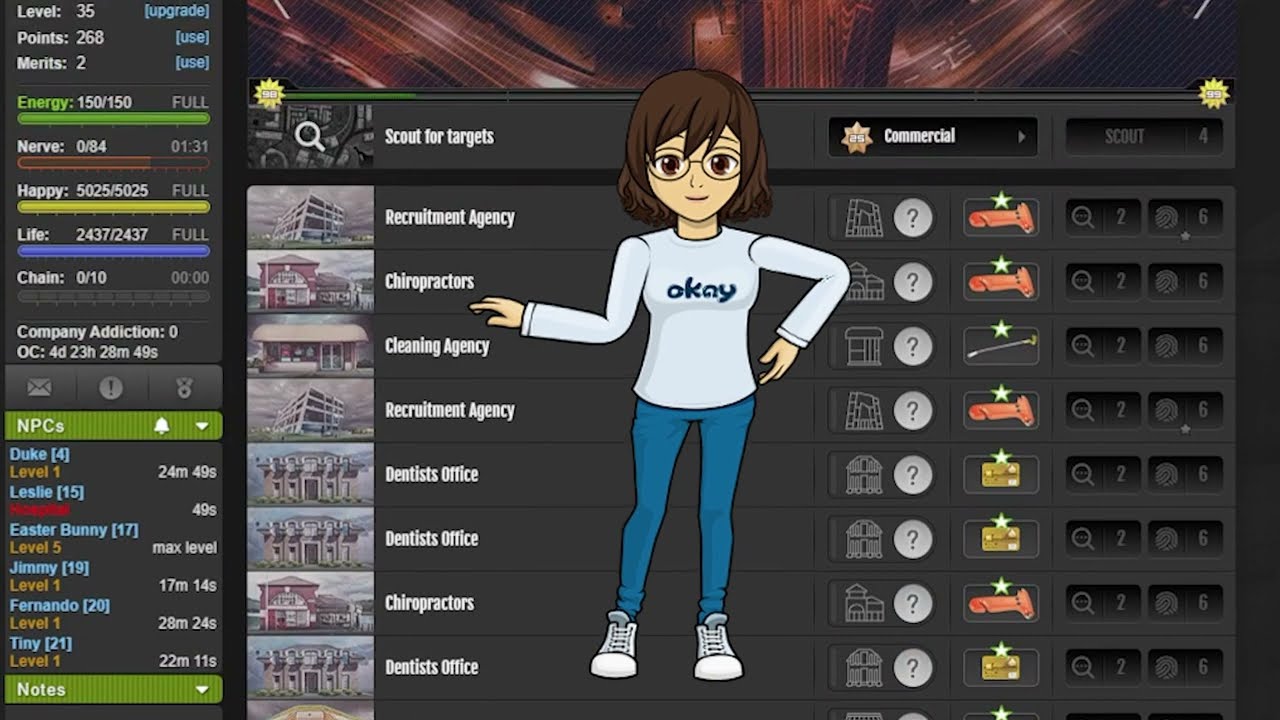1280x720 pixels.
Task: Toggle the NPCs bell notification icon
Action: click(x=161, y=426)
